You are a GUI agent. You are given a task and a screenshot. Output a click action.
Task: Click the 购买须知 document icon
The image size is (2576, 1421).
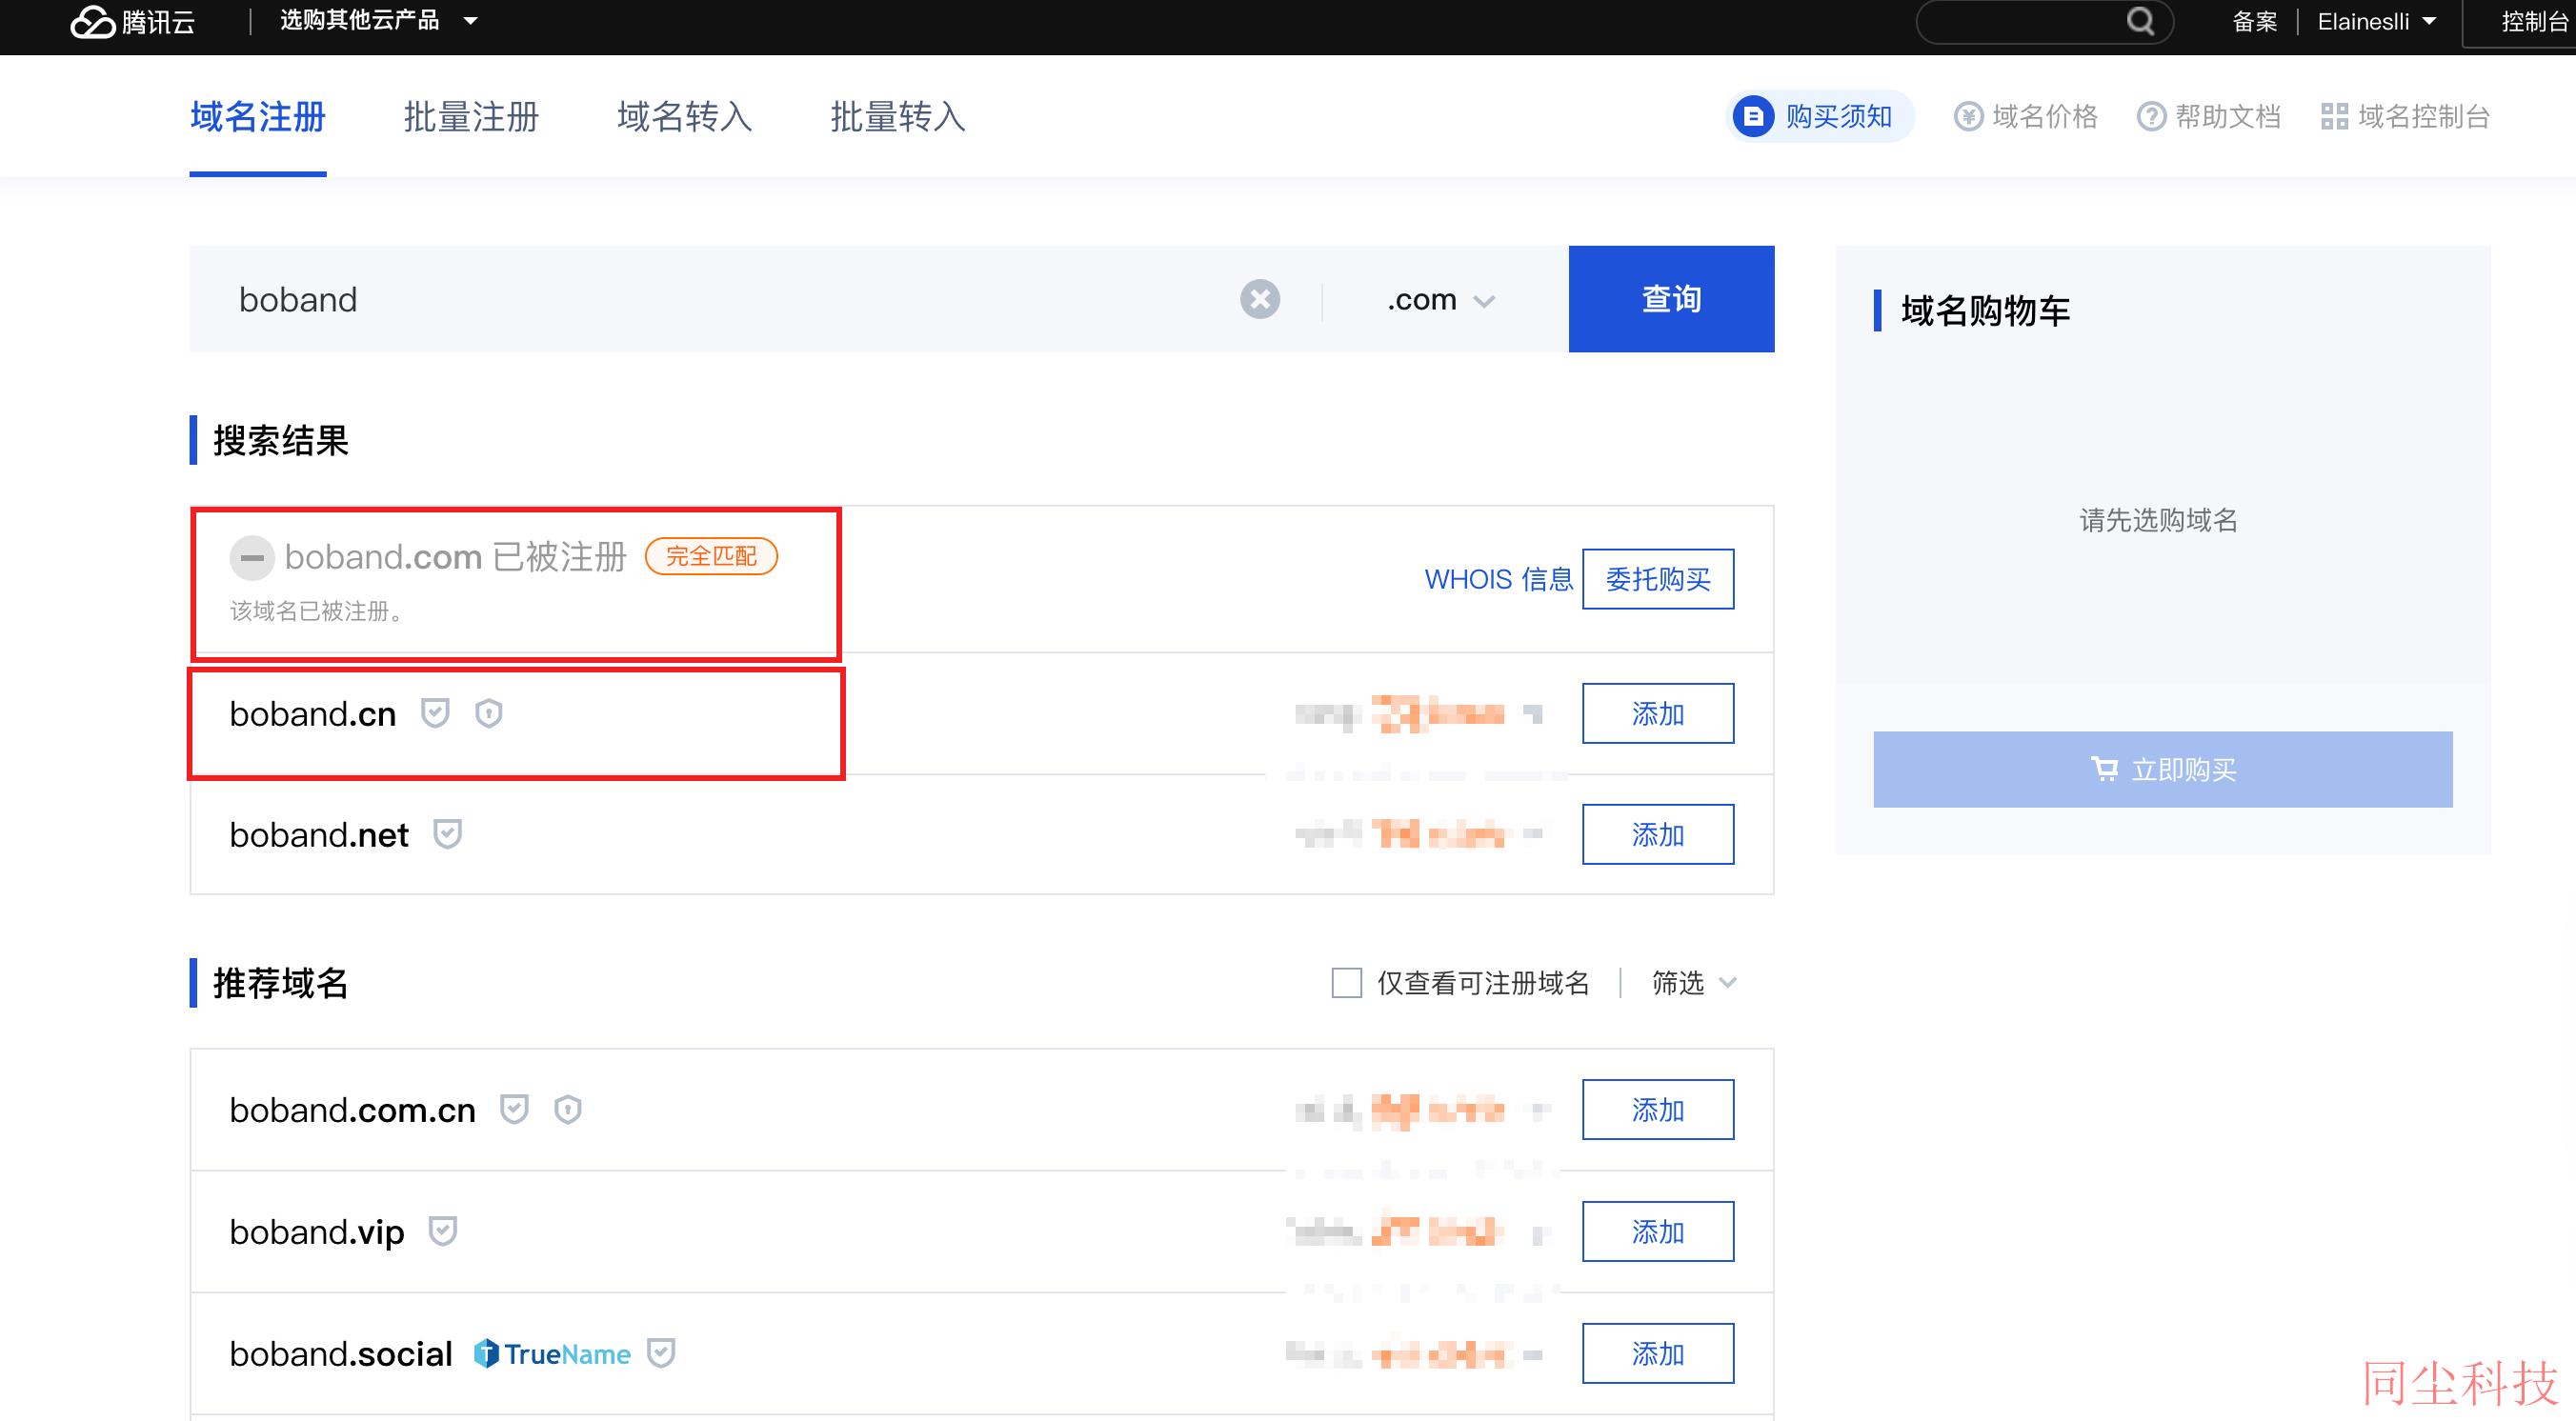click(x=1753, y=116)
